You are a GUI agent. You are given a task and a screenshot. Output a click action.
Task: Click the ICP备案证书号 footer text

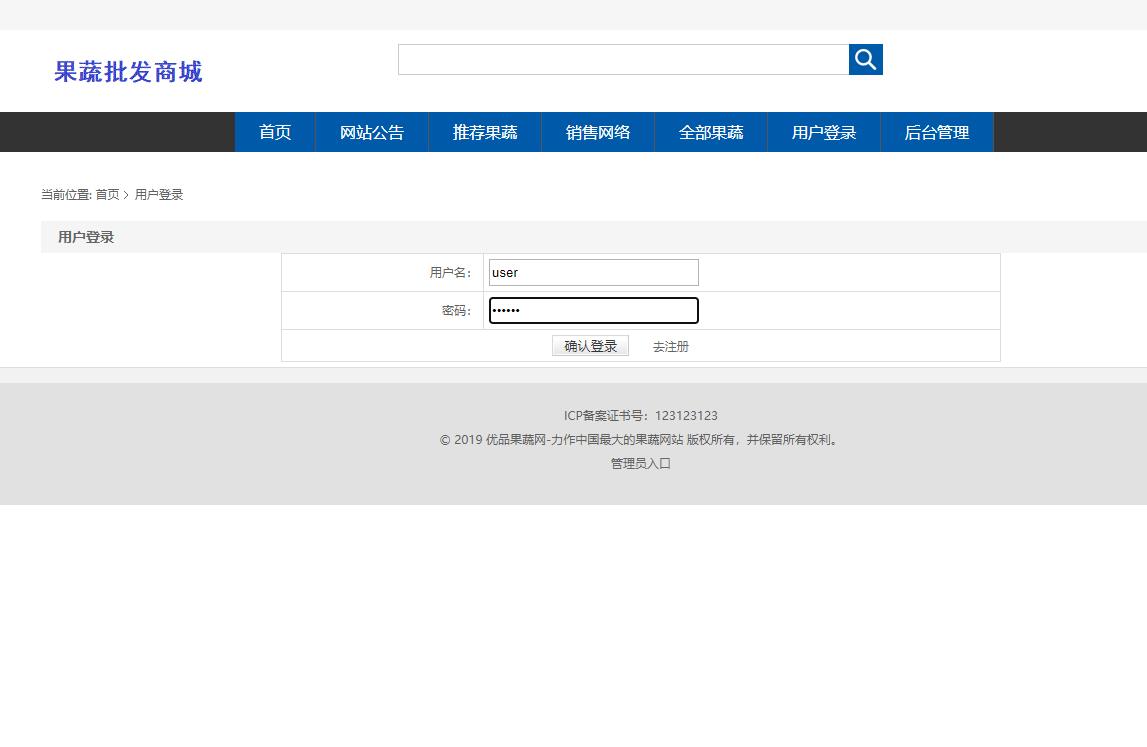[640, 415]
